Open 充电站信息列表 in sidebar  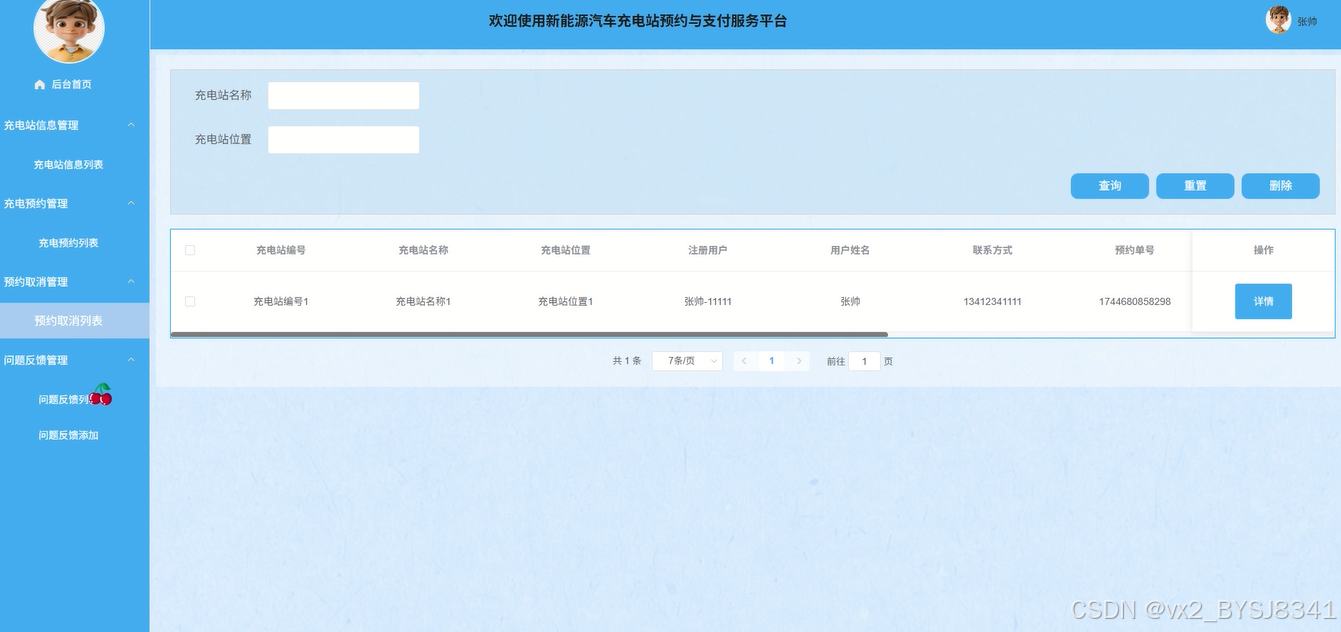[x=68, y=165]
